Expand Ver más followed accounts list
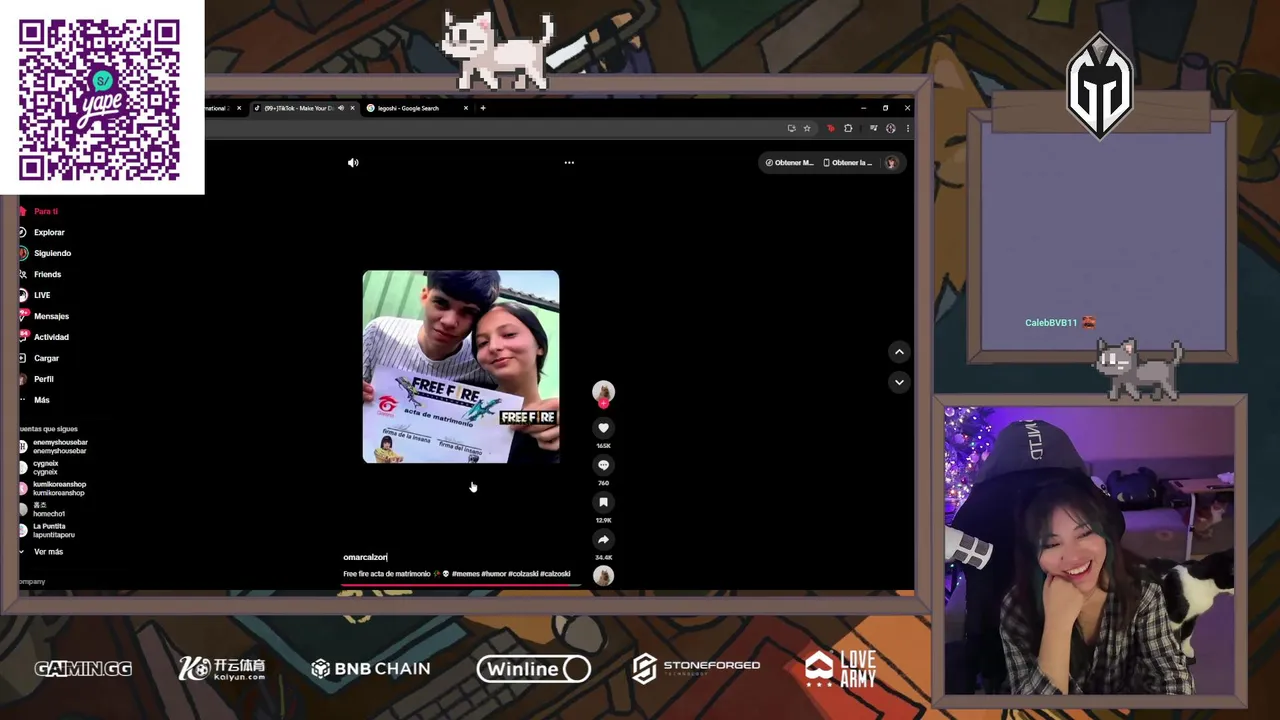 [x=48, y=552]
